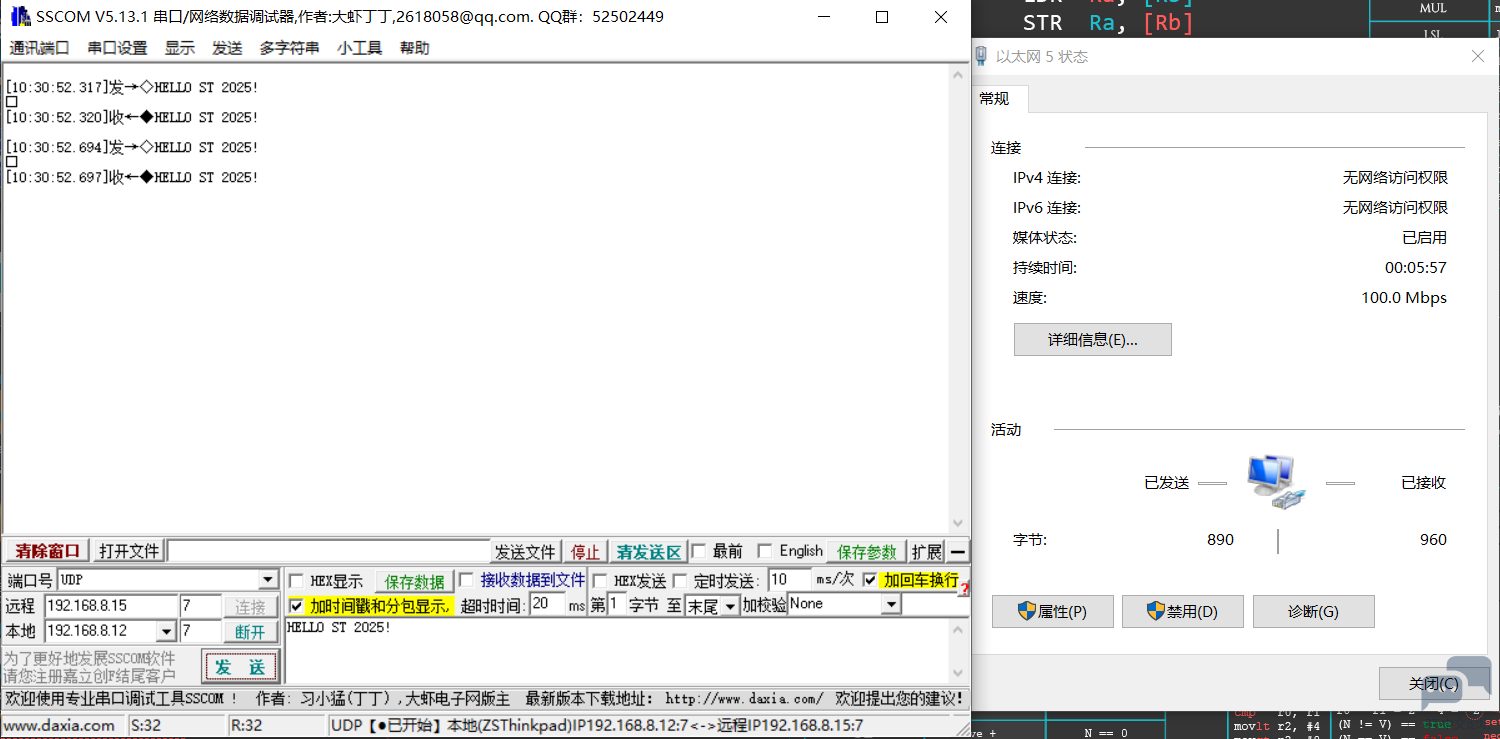Viewport: 1500px width, 739px height.
Task: Click the network computers activity icon
Action: [x=1277, y=484]
